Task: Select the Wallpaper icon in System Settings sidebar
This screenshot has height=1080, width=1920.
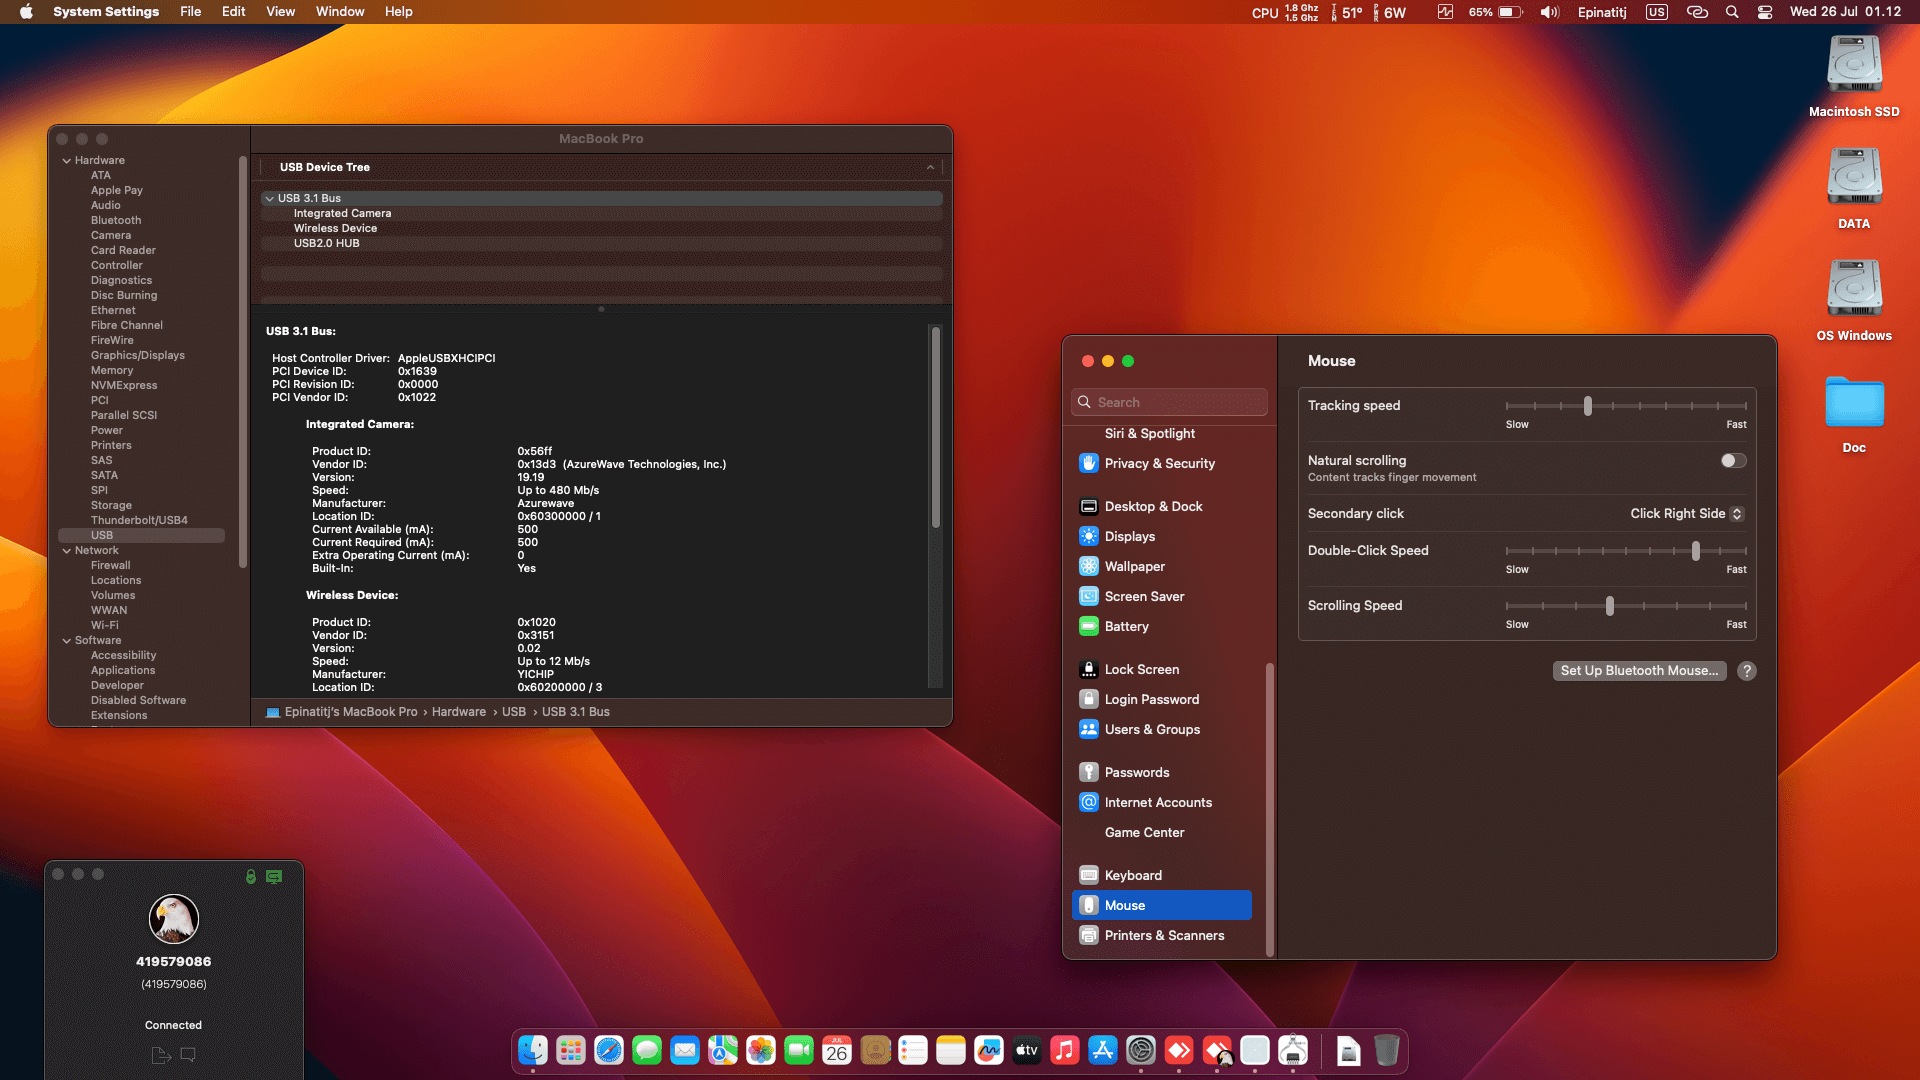Action: 1089,566
